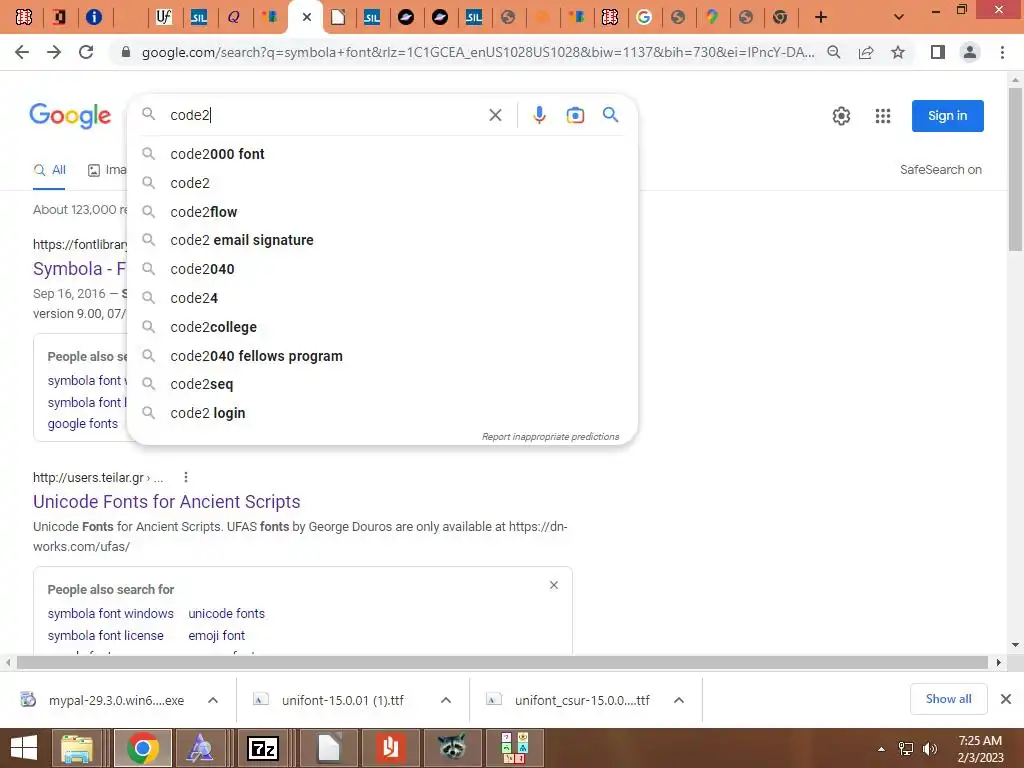This screenshot has height=768, width=1024.
Task: Switch to the All results tab
Action: 50,170
